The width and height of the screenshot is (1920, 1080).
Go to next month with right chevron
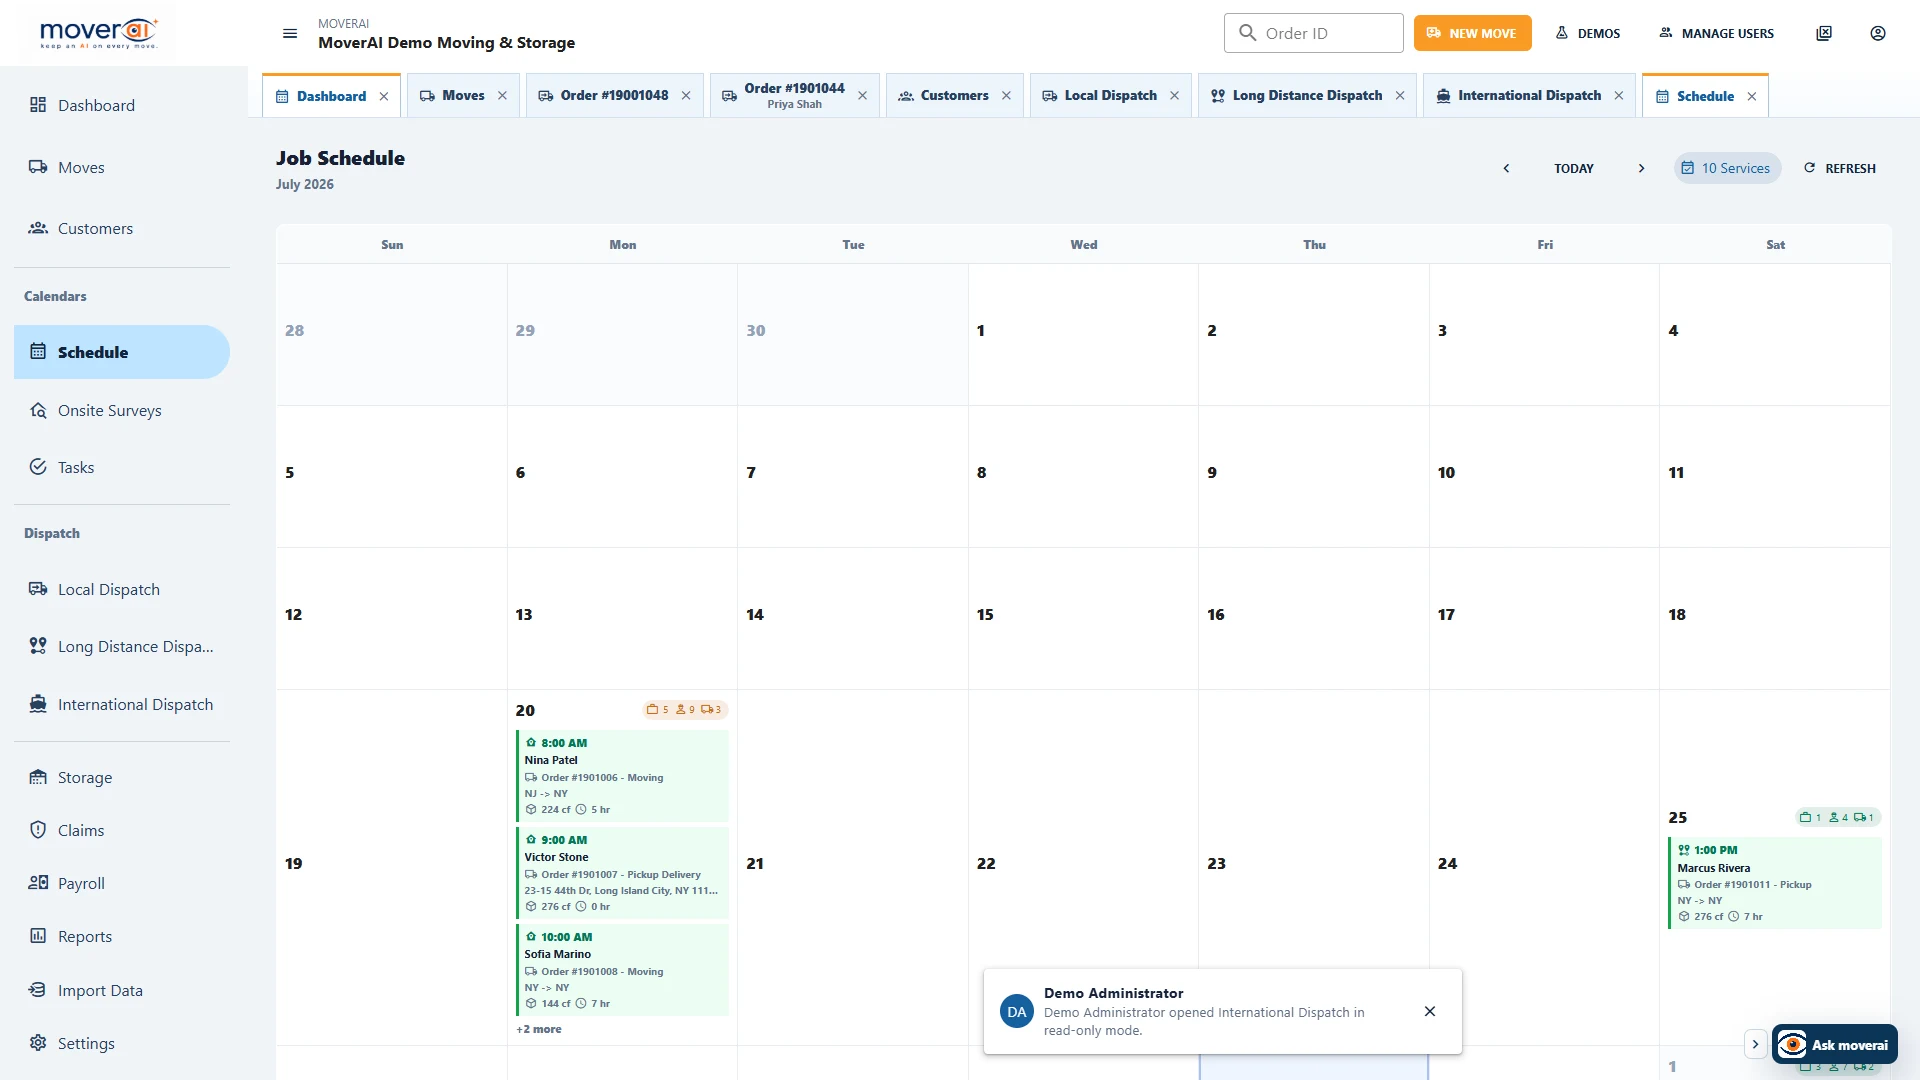(x=1641, y=168)
